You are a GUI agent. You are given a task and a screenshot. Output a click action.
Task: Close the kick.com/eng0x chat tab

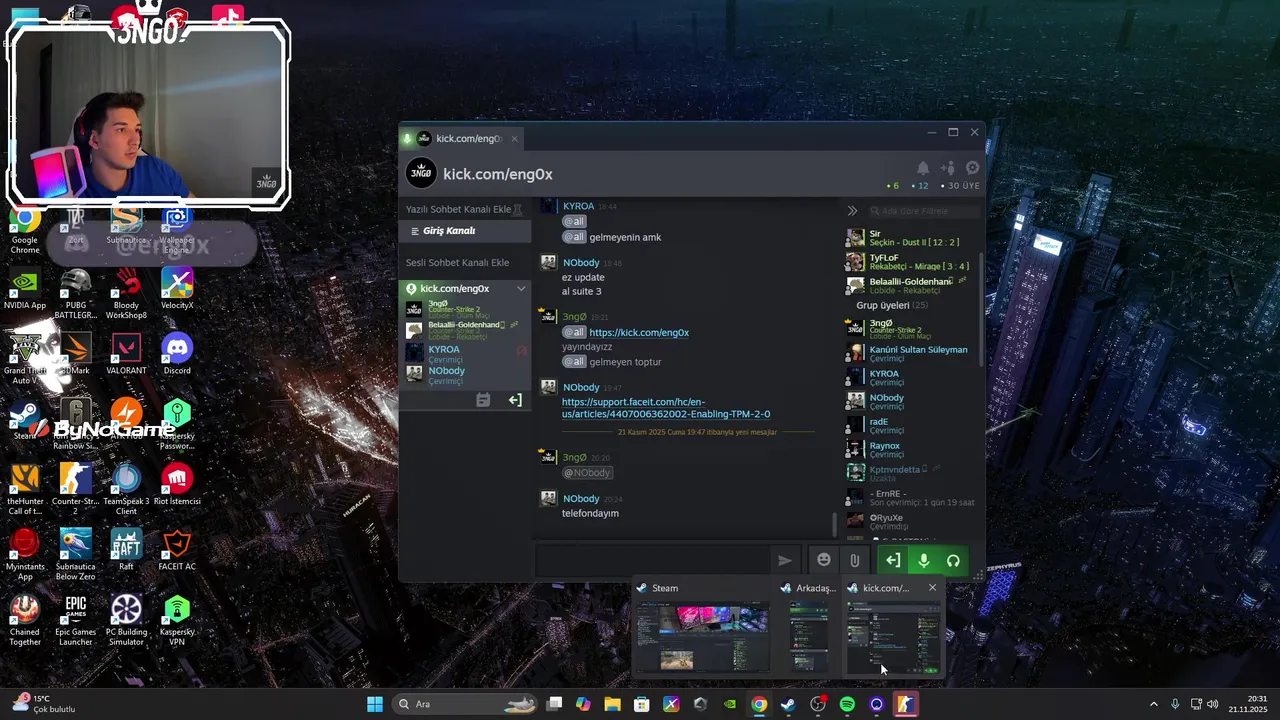tap(515, 139)
